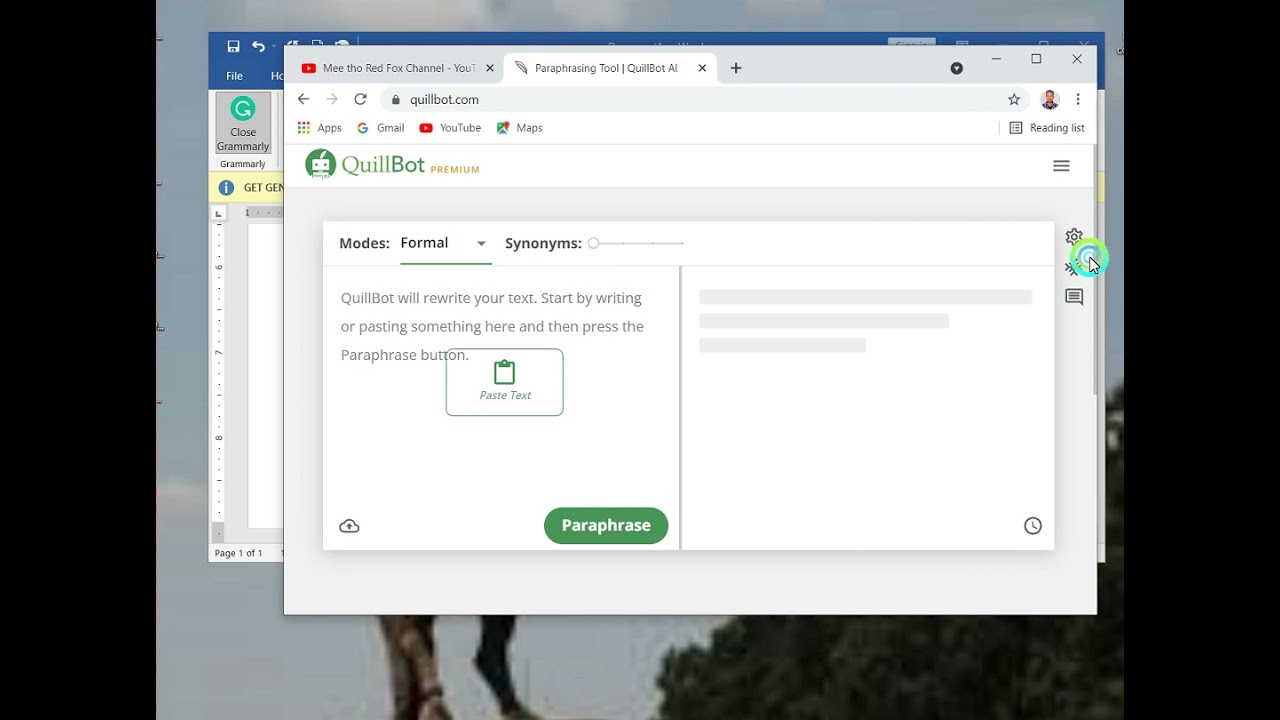Open the Gmail bookmark
This screenshot has height=720, width=1280.
coord(380,128)
